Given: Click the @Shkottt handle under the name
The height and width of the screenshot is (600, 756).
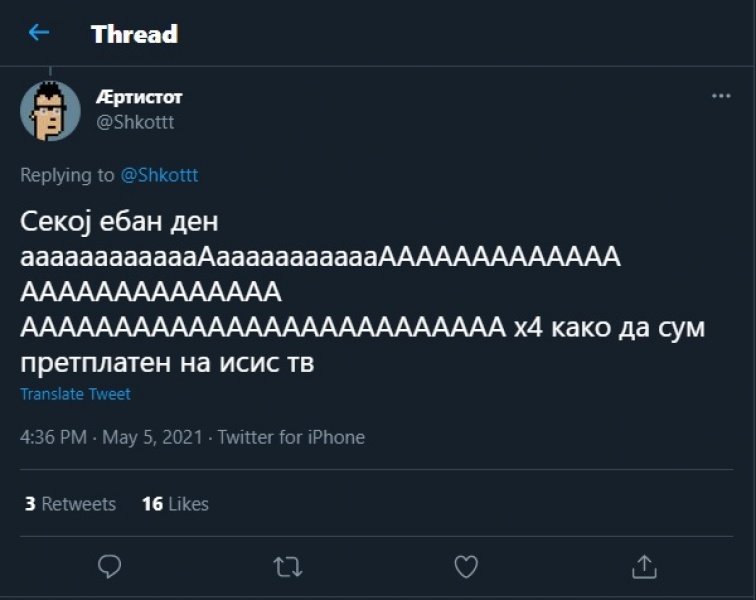Looking at the screenshot, I should (x=135, y=122).
